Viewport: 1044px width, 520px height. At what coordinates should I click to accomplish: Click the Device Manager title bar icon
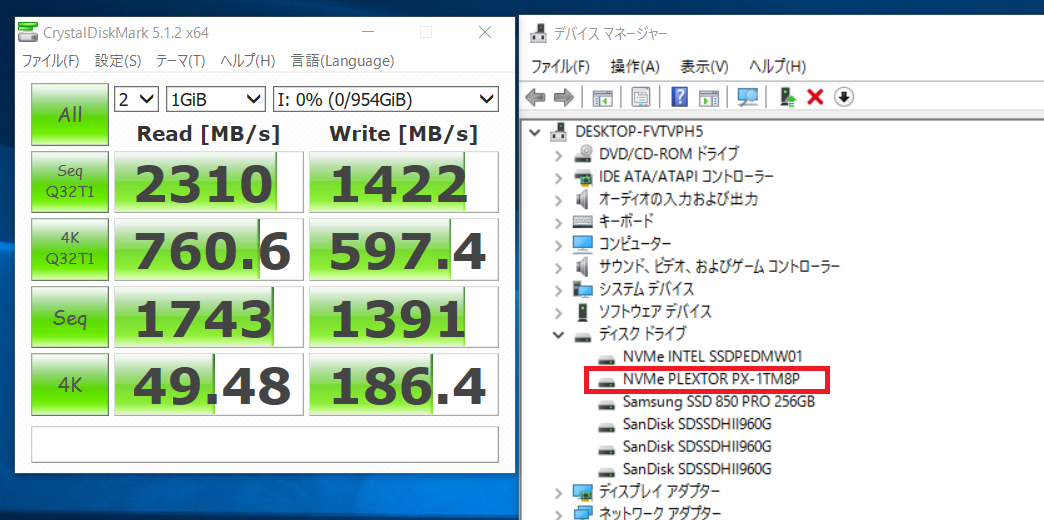click(x=539, y=33)
